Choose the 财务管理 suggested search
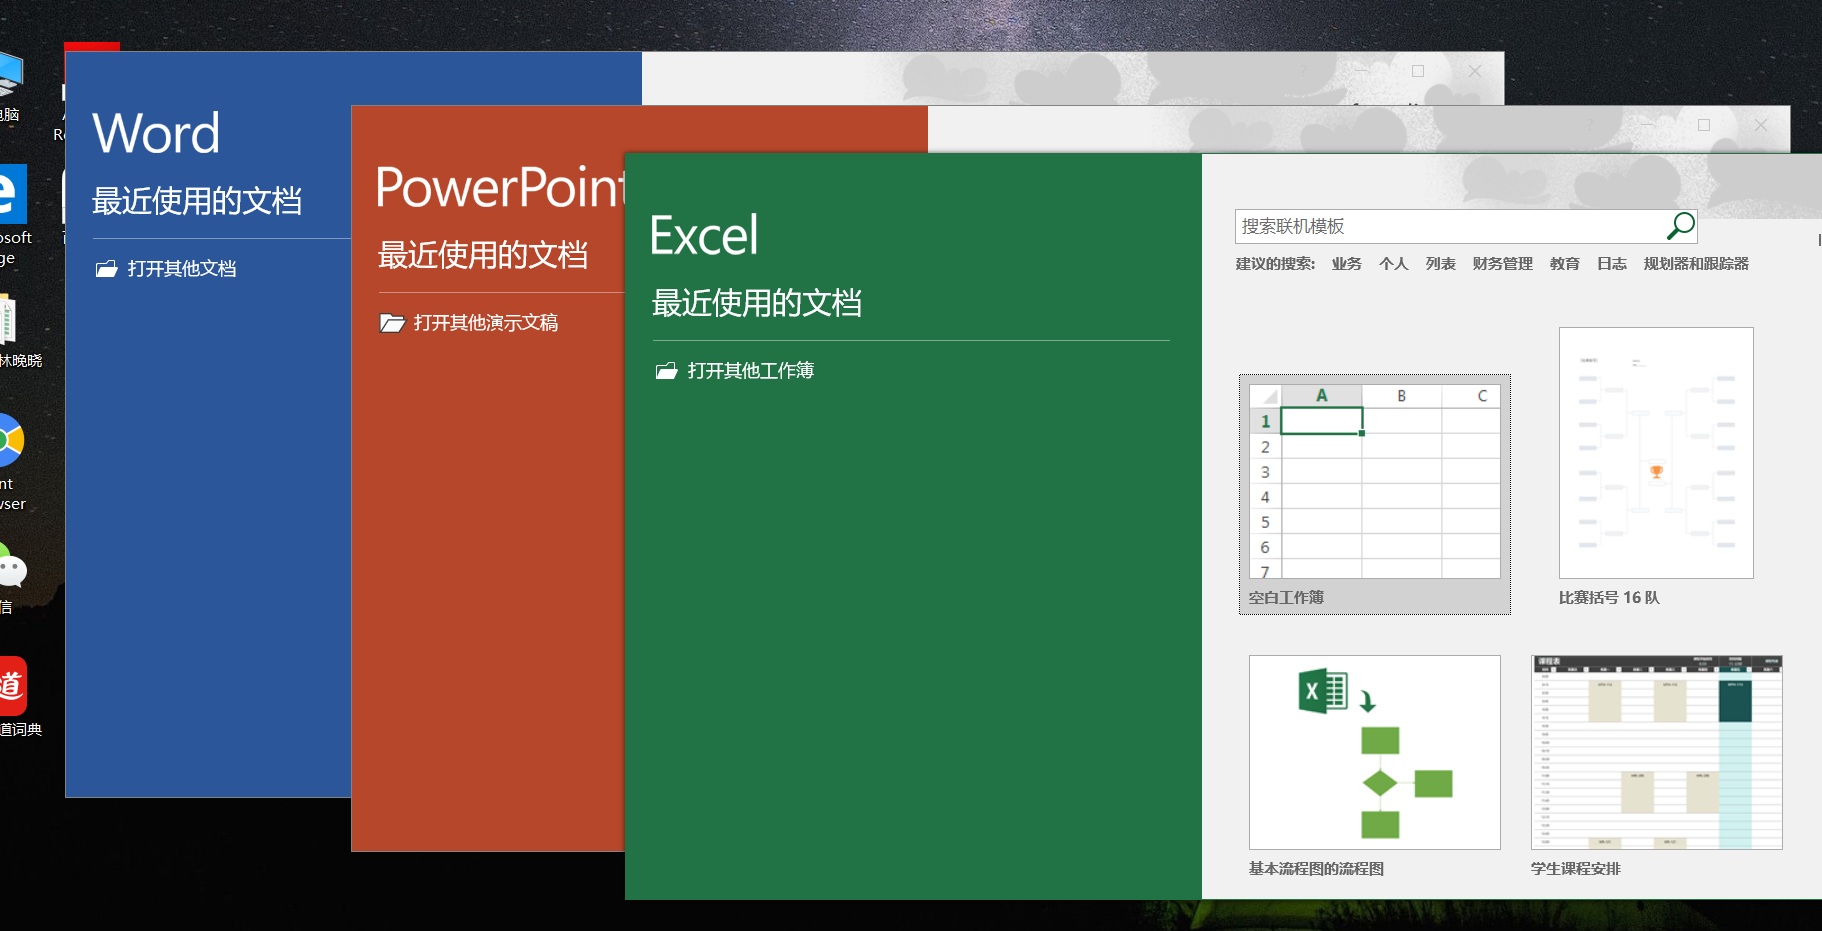The width and height of the screenshot is (1822, 931). tap(1502, 264)
